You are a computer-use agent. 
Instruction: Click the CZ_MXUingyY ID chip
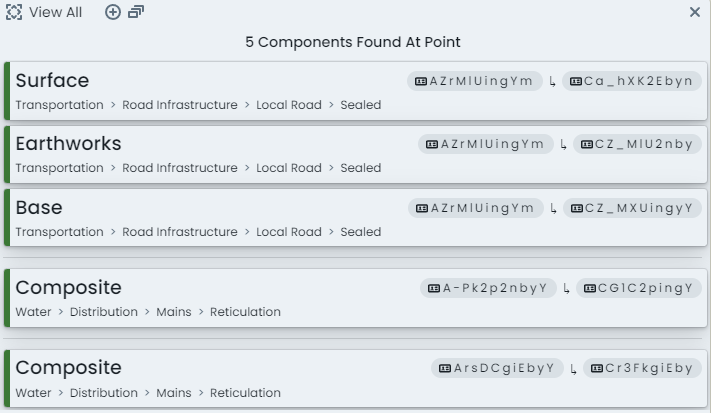(x=632, y=208)
